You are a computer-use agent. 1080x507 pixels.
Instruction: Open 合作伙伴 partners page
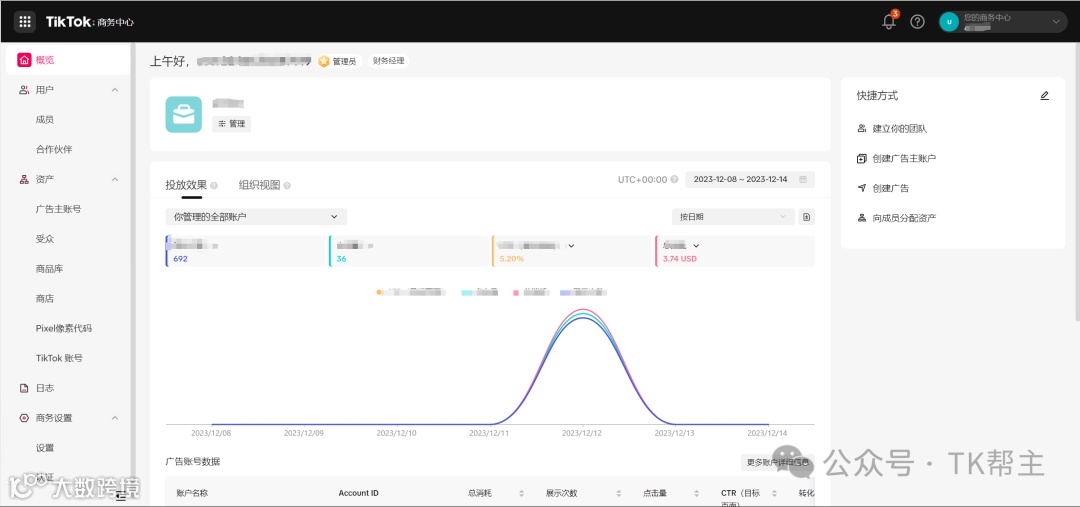(54, 149)
